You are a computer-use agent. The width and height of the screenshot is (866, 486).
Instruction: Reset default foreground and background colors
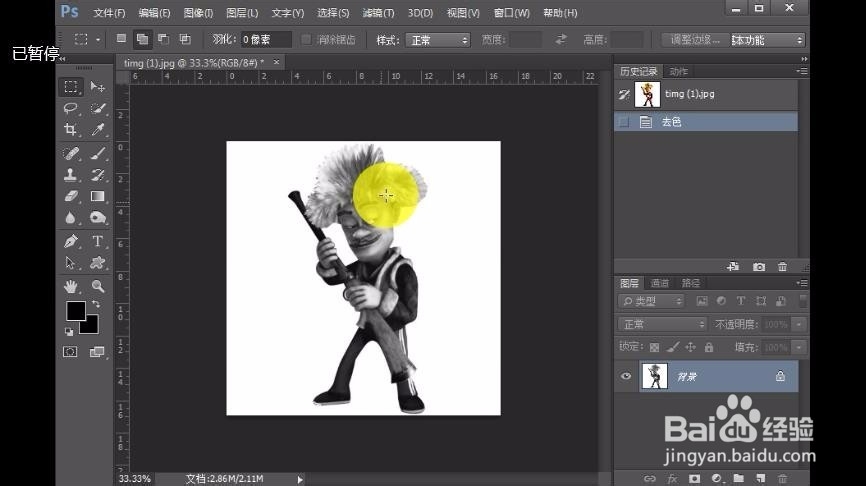[69, 331]
